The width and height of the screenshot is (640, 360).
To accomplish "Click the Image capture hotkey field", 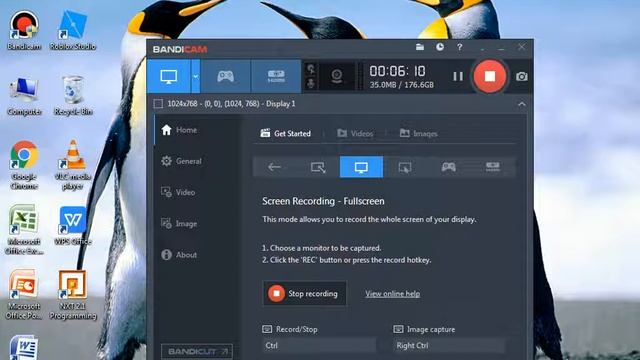I will pyautogui.click(x=449, y=345).
